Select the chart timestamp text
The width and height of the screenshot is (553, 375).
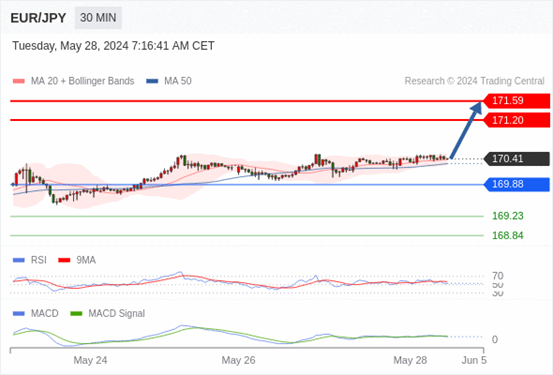coord(113,46)
